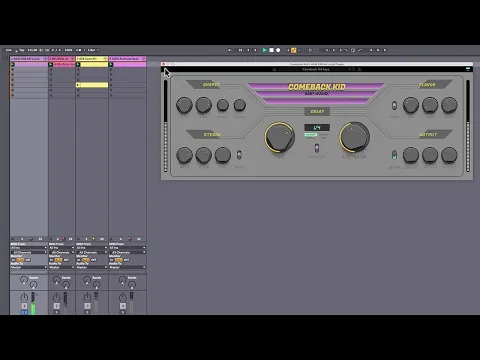Toggle the switch in the Stereo section
This screenshot has width=480, height=360.
point(239,155)
